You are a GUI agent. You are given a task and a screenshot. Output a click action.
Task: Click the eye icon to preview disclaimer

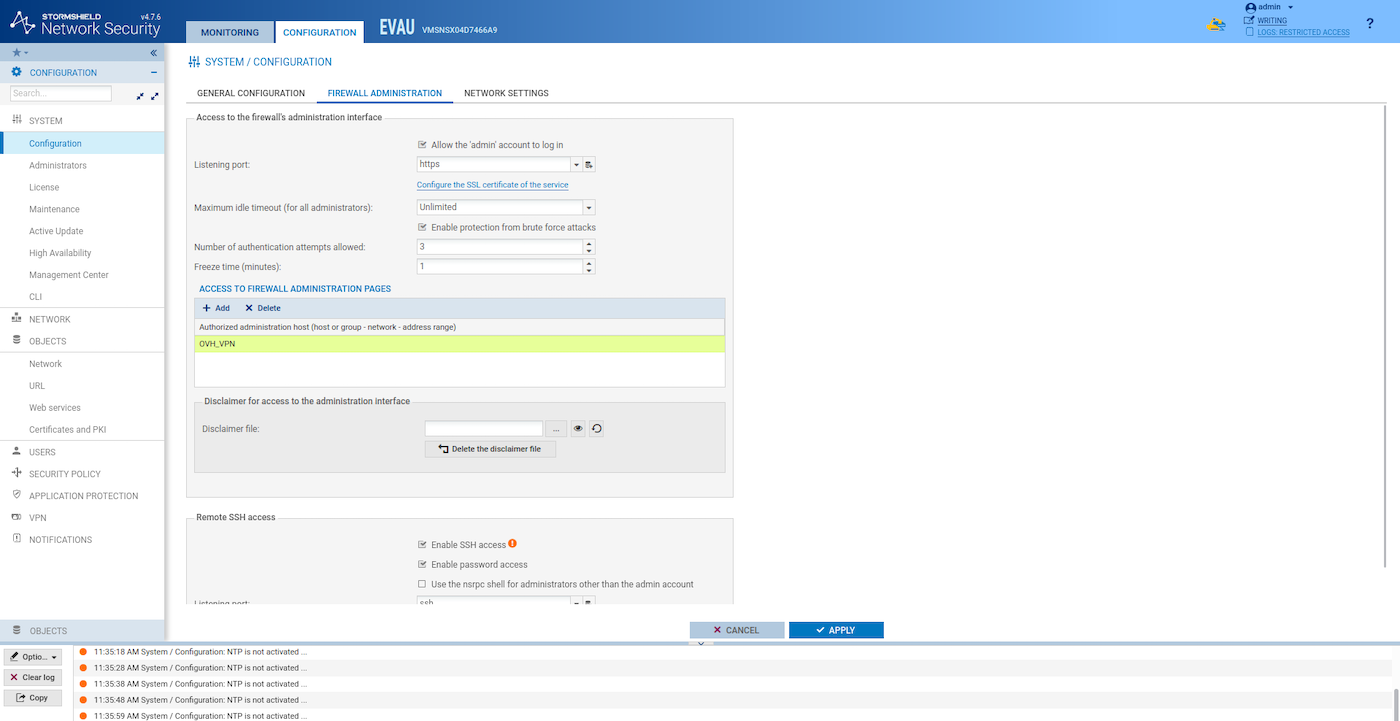(578, 429)
